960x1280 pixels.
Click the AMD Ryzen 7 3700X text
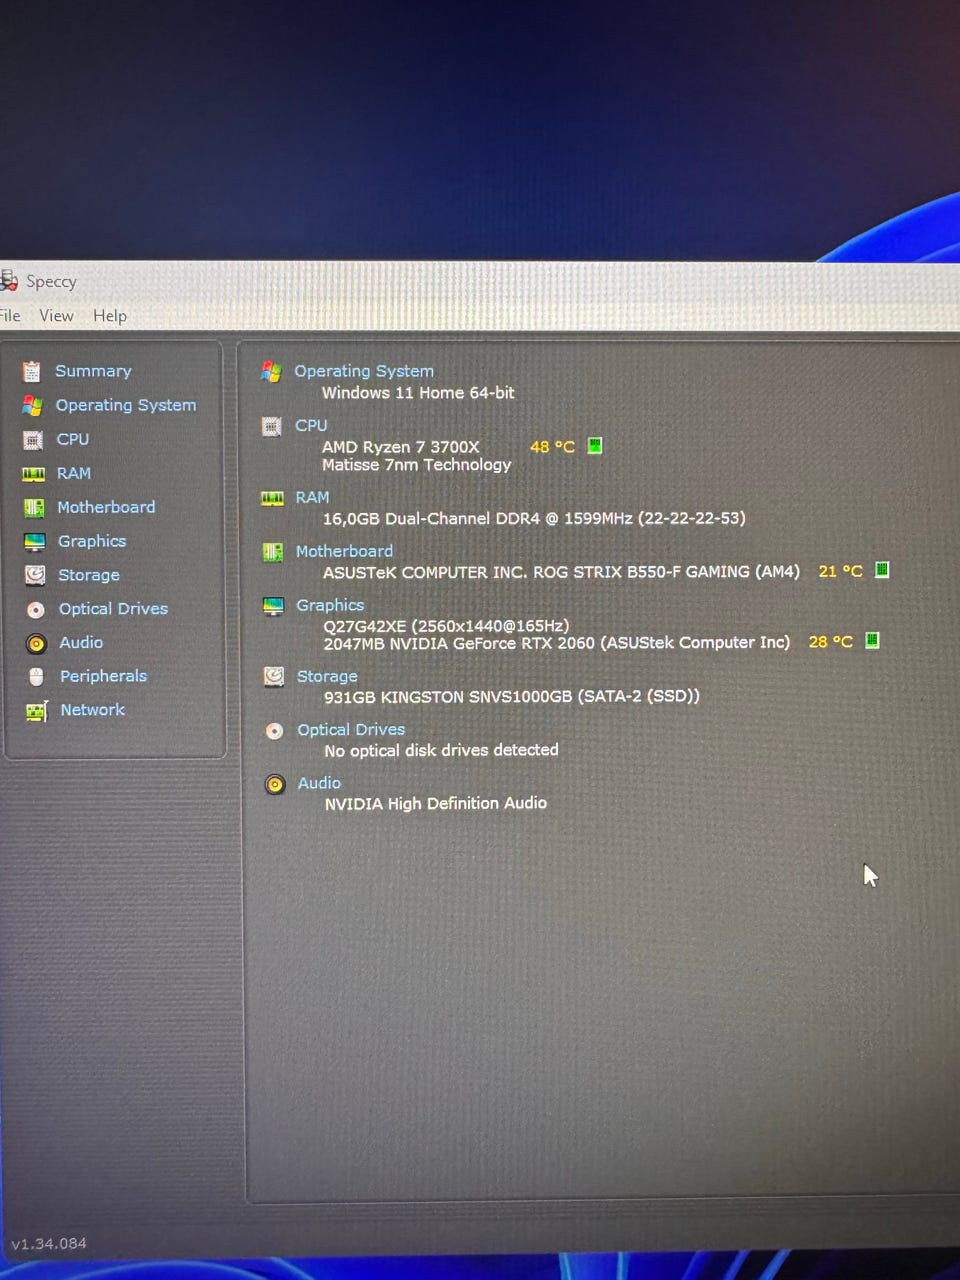pyautogui.click(x=401, y=447)
